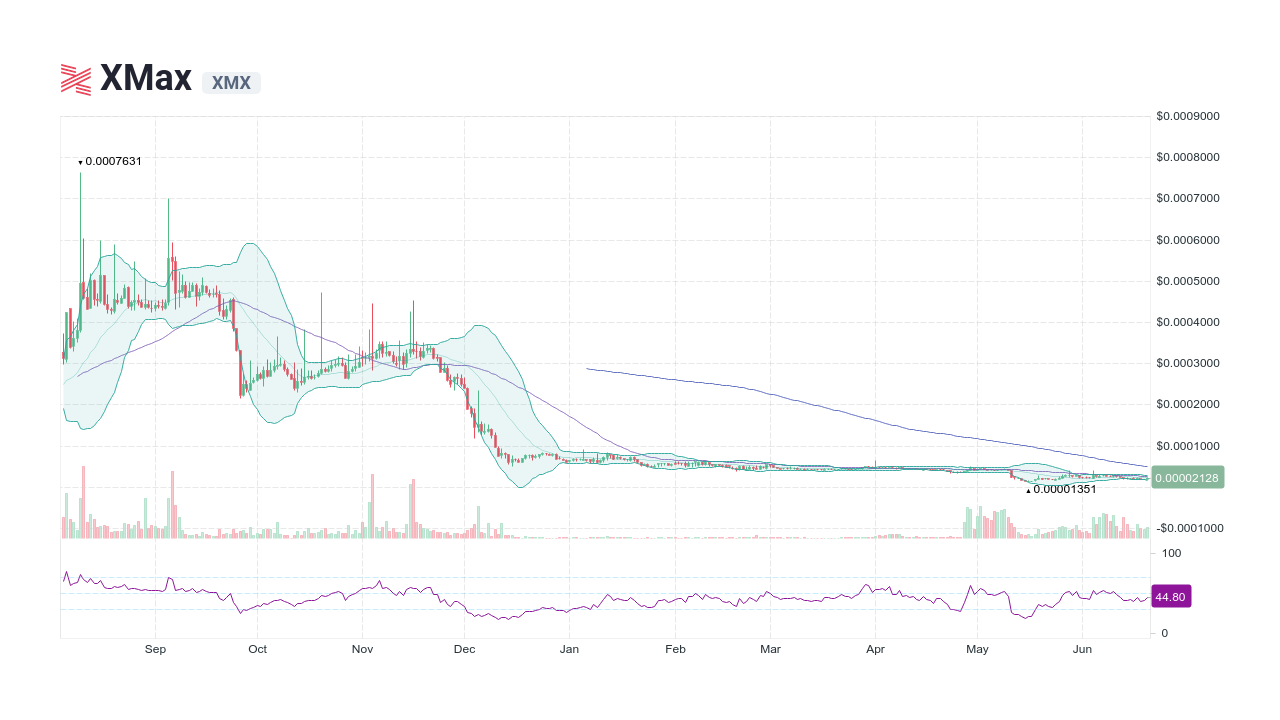The height and width of the screenshot is (720, 1280).
Task: Click the $0.0009000 price axis label
Action: point(1186,115)
